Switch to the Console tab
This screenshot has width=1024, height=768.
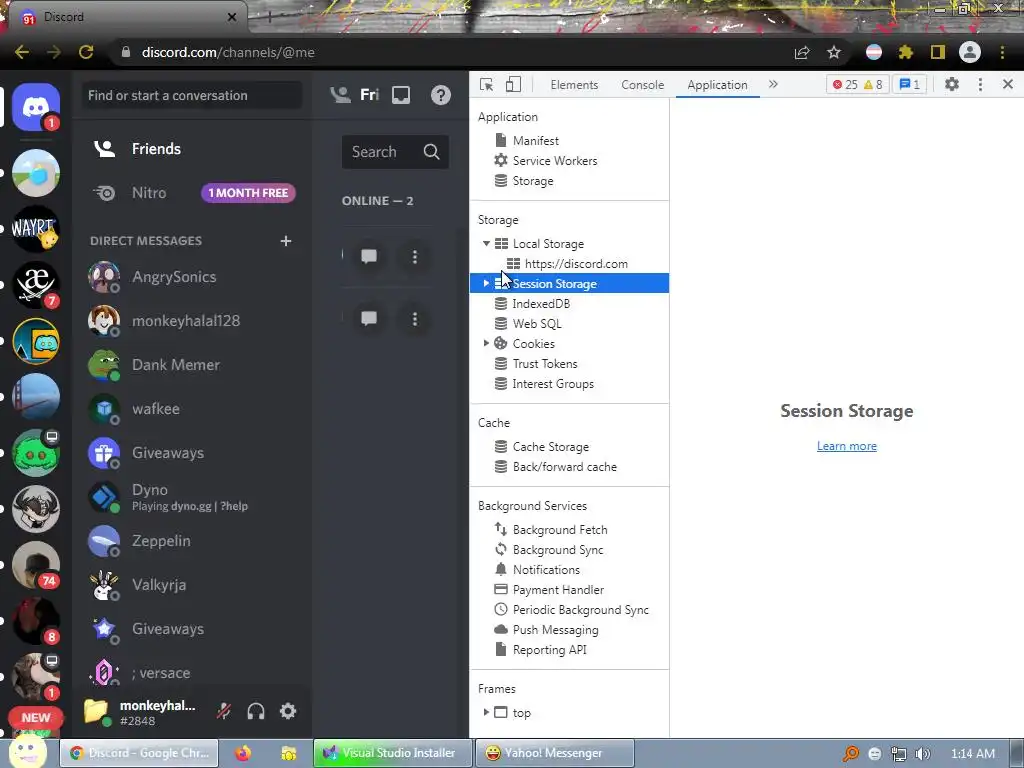(643, 85)
